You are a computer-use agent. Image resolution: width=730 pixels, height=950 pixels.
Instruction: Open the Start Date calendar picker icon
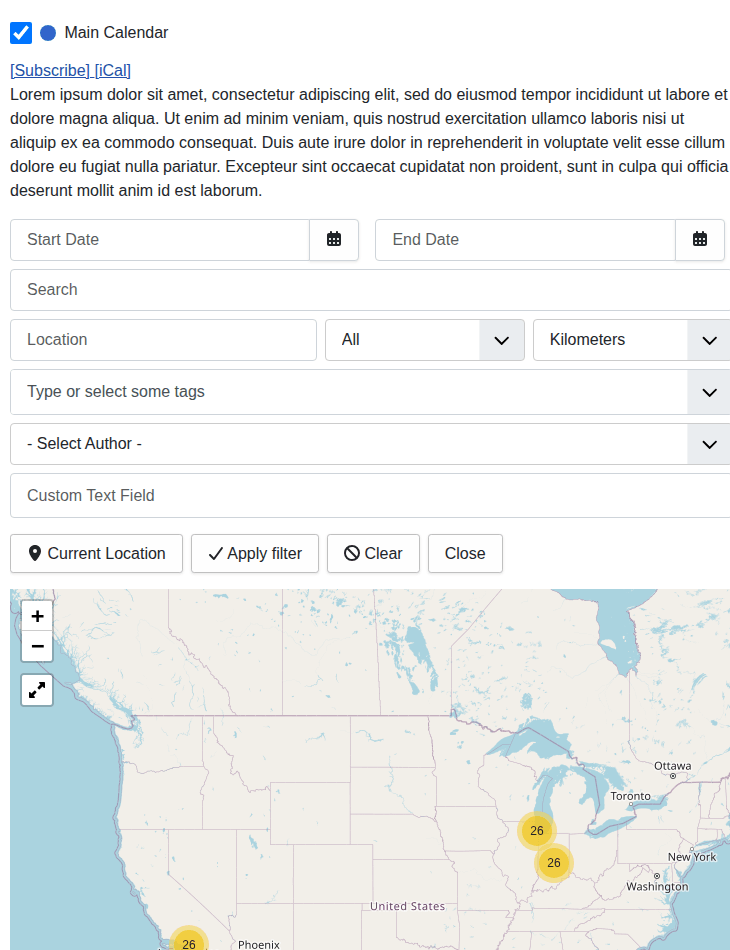(x=334, y=240)
